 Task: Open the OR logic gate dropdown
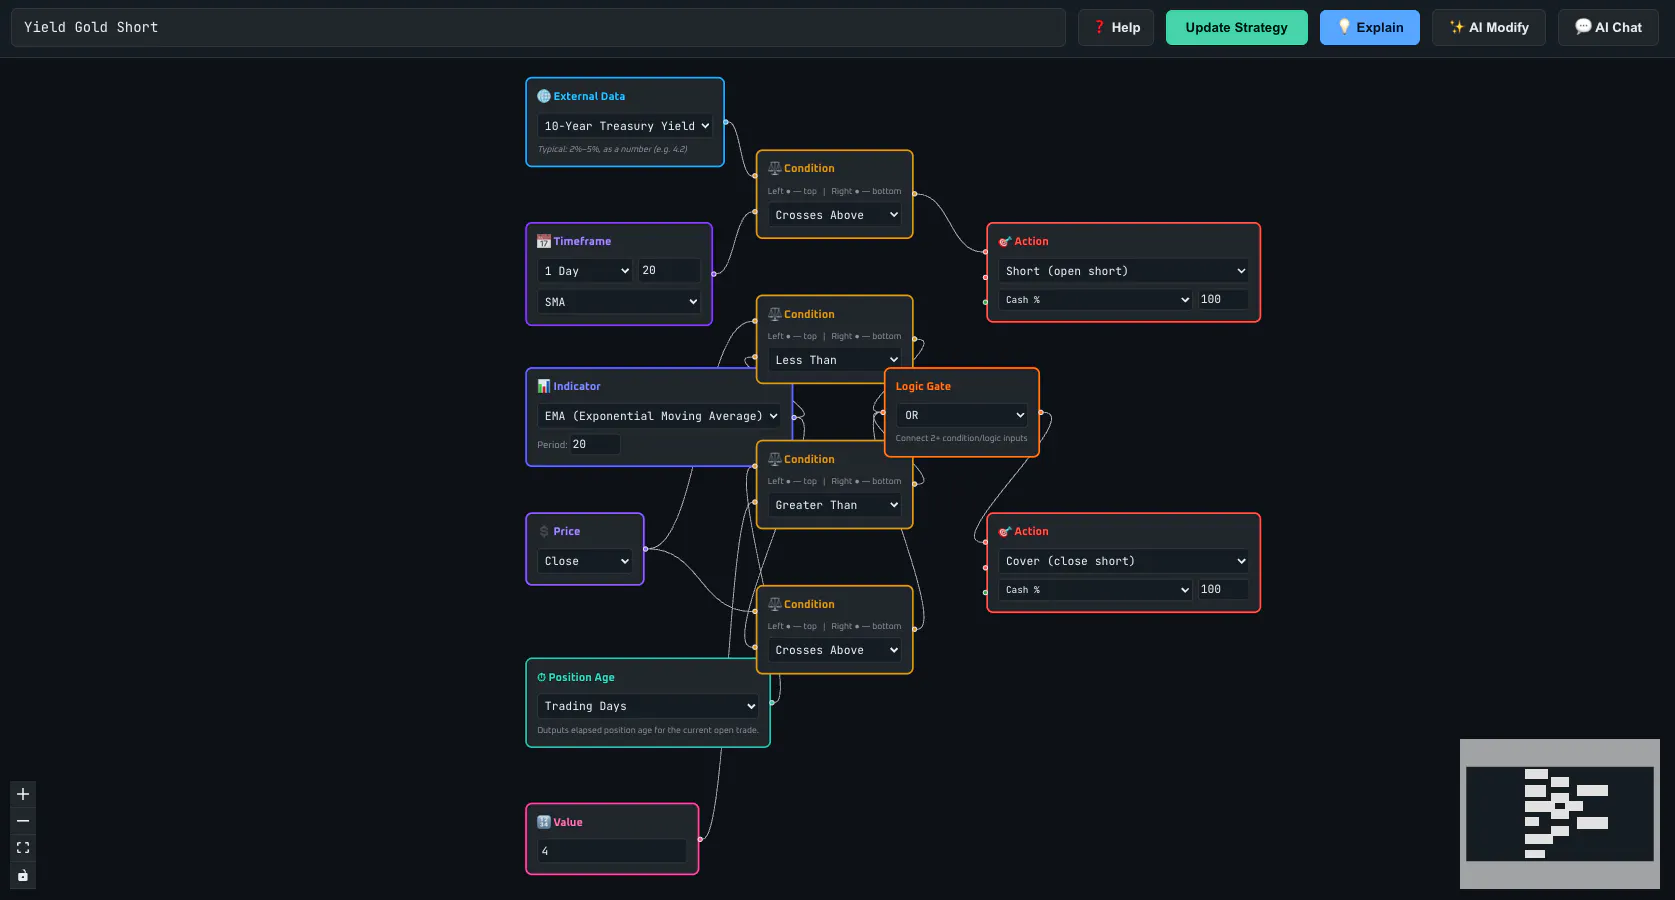(962, 415)
